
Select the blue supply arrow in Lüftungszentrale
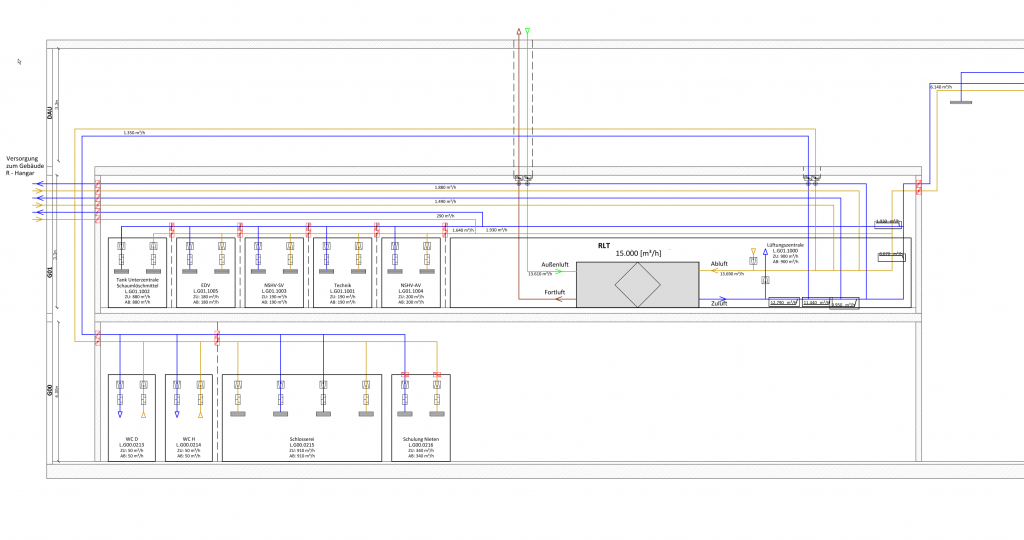765,252
